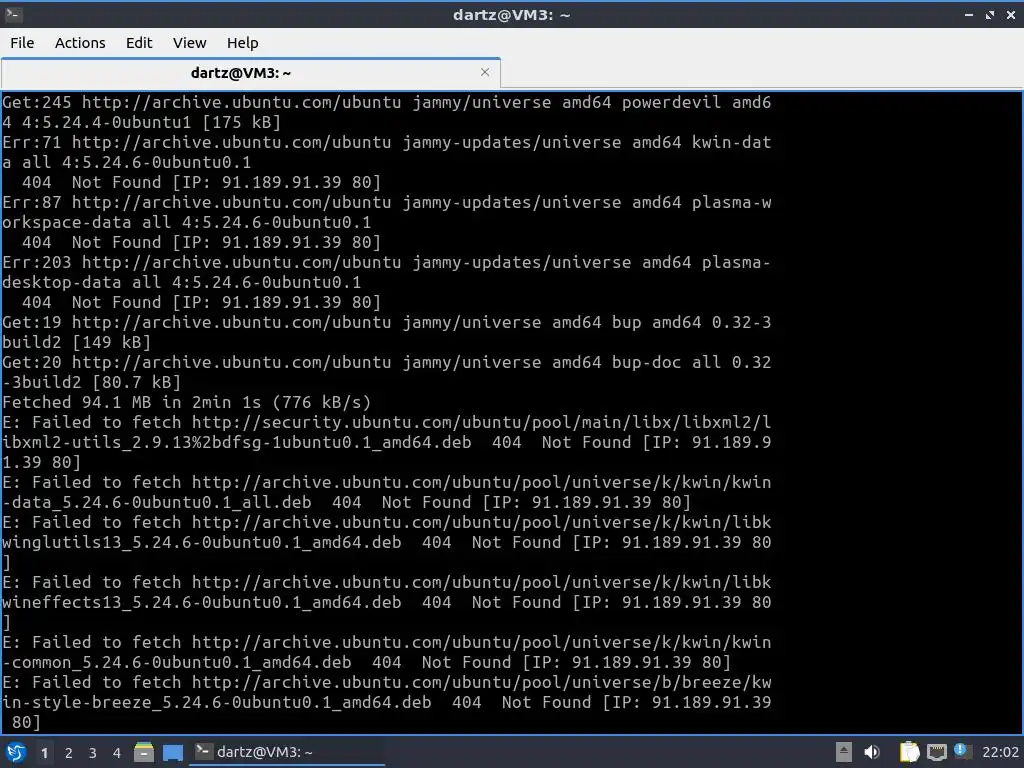Click the 'winglutils13_5.24.6-0ubuntu0.1_amd64.deb' error text
The height and width of the screenshot is (768, 1024).
[x=202, y=542]
